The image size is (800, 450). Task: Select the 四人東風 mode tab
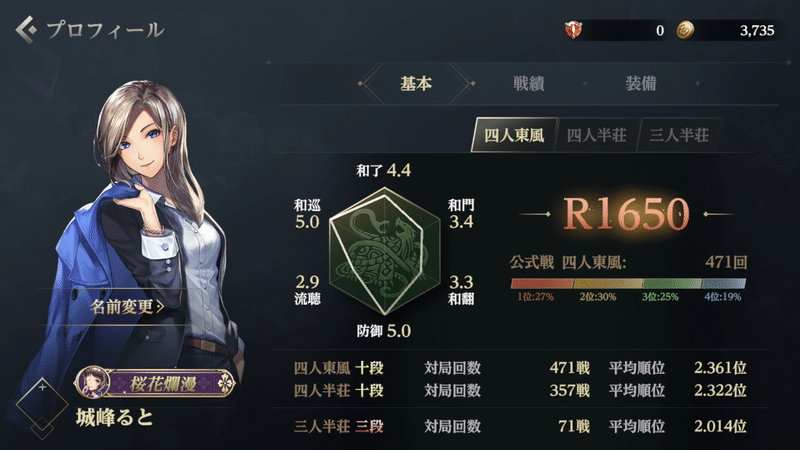click(514, 135)
